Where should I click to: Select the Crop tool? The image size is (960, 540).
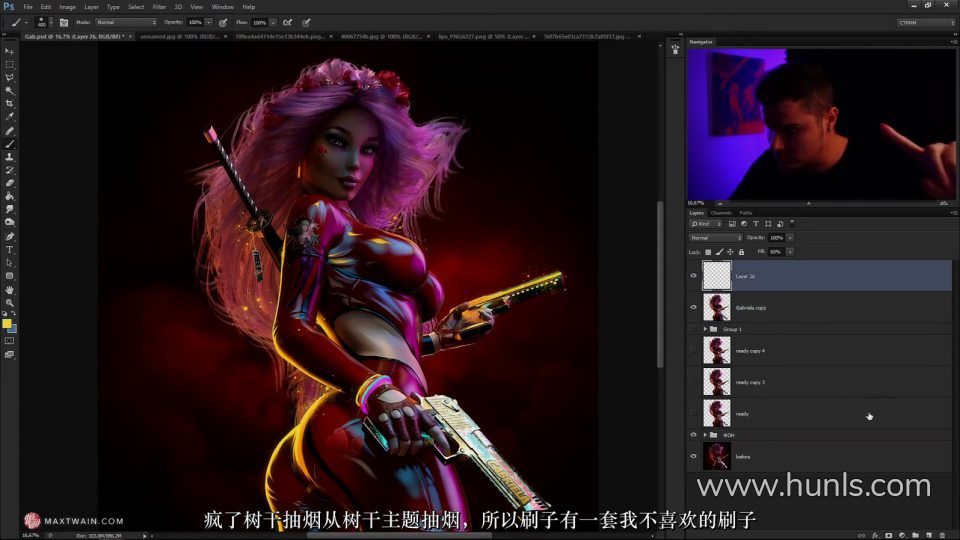click(x=9, y=103)
